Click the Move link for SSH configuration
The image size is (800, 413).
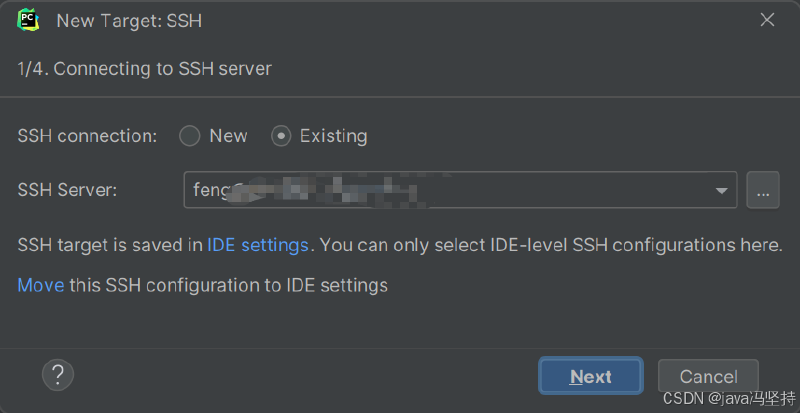point(41,285)
